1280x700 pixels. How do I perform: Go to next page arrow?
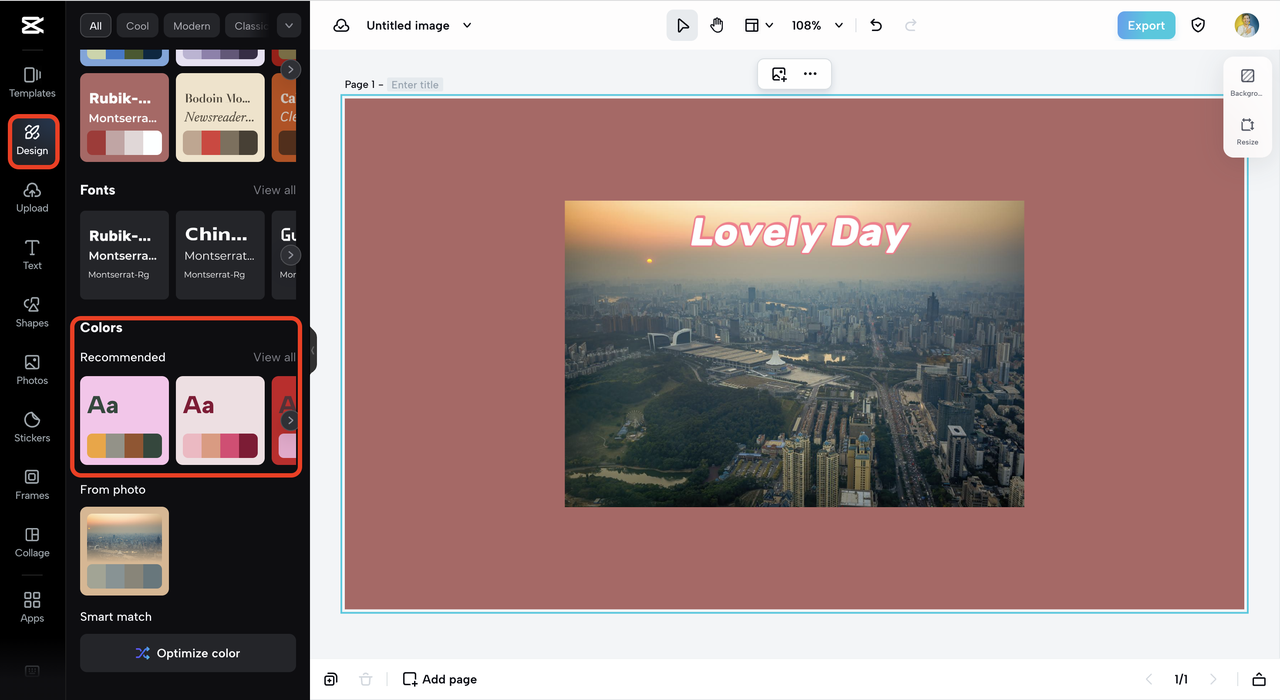(x=1213, y=679)
